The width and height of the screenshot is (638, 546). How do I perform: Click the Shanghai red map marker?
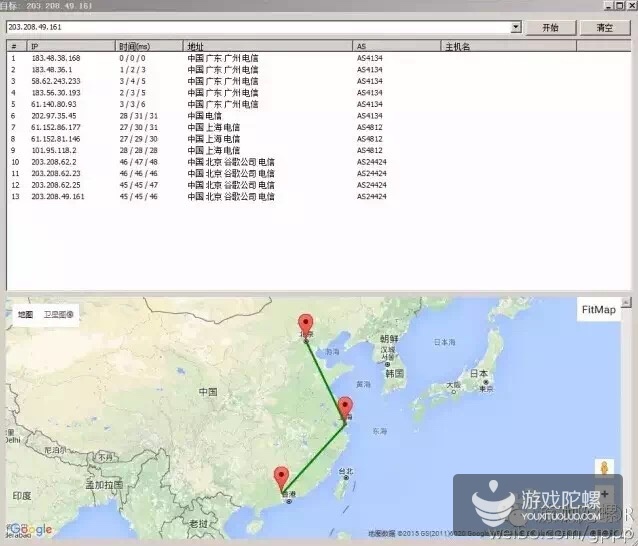[x=345, y=407]
